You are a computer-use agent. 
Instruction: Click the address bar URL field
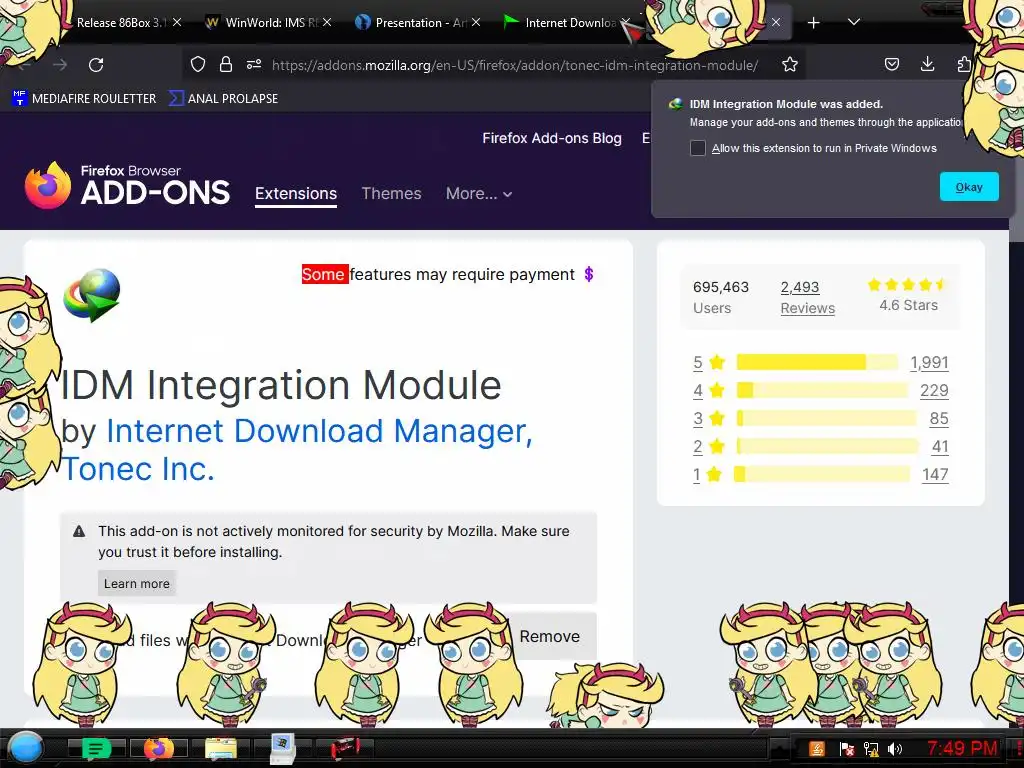pyautogui.click(x=515, y=65)
